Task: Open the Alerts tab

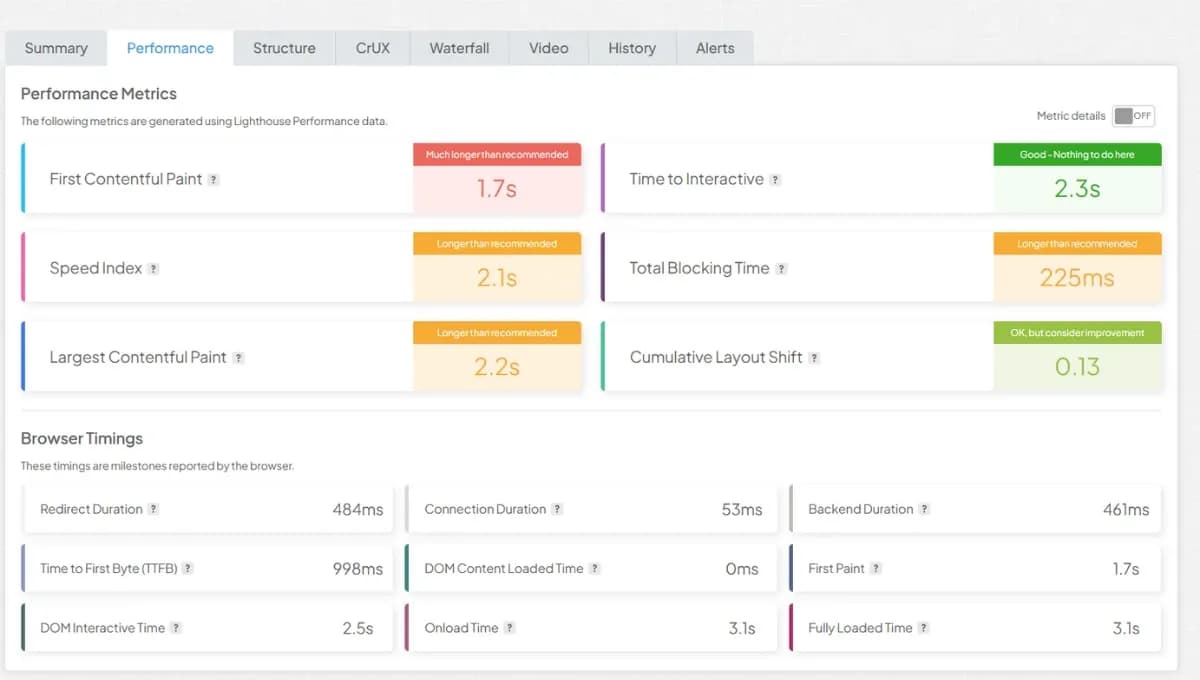Action: [x=715, y=48]
